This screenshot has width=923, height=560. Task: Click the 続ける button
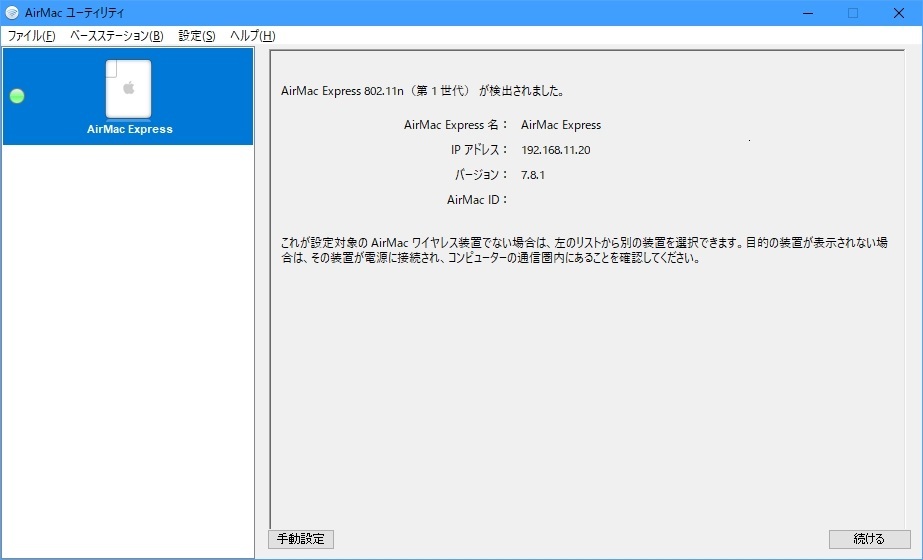tap(869, 539)
